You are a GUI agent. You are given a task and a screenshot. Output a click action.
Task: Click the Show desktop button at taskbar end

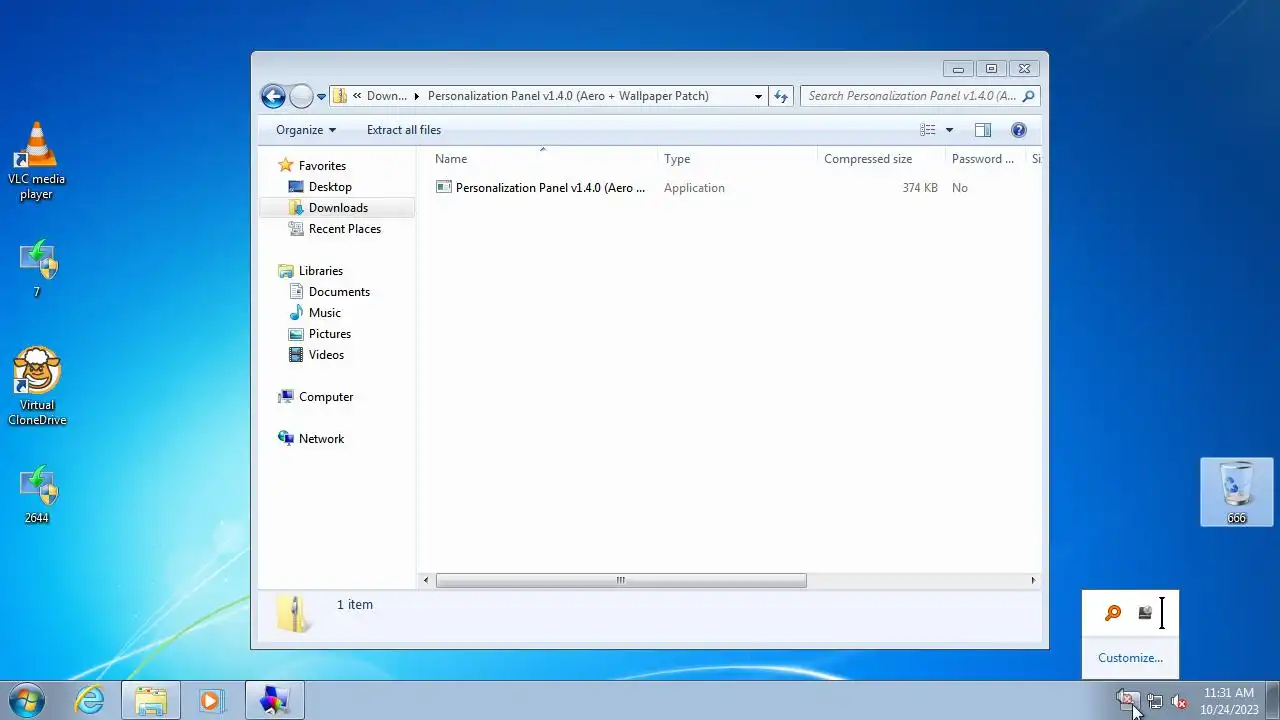point(1272,701)
